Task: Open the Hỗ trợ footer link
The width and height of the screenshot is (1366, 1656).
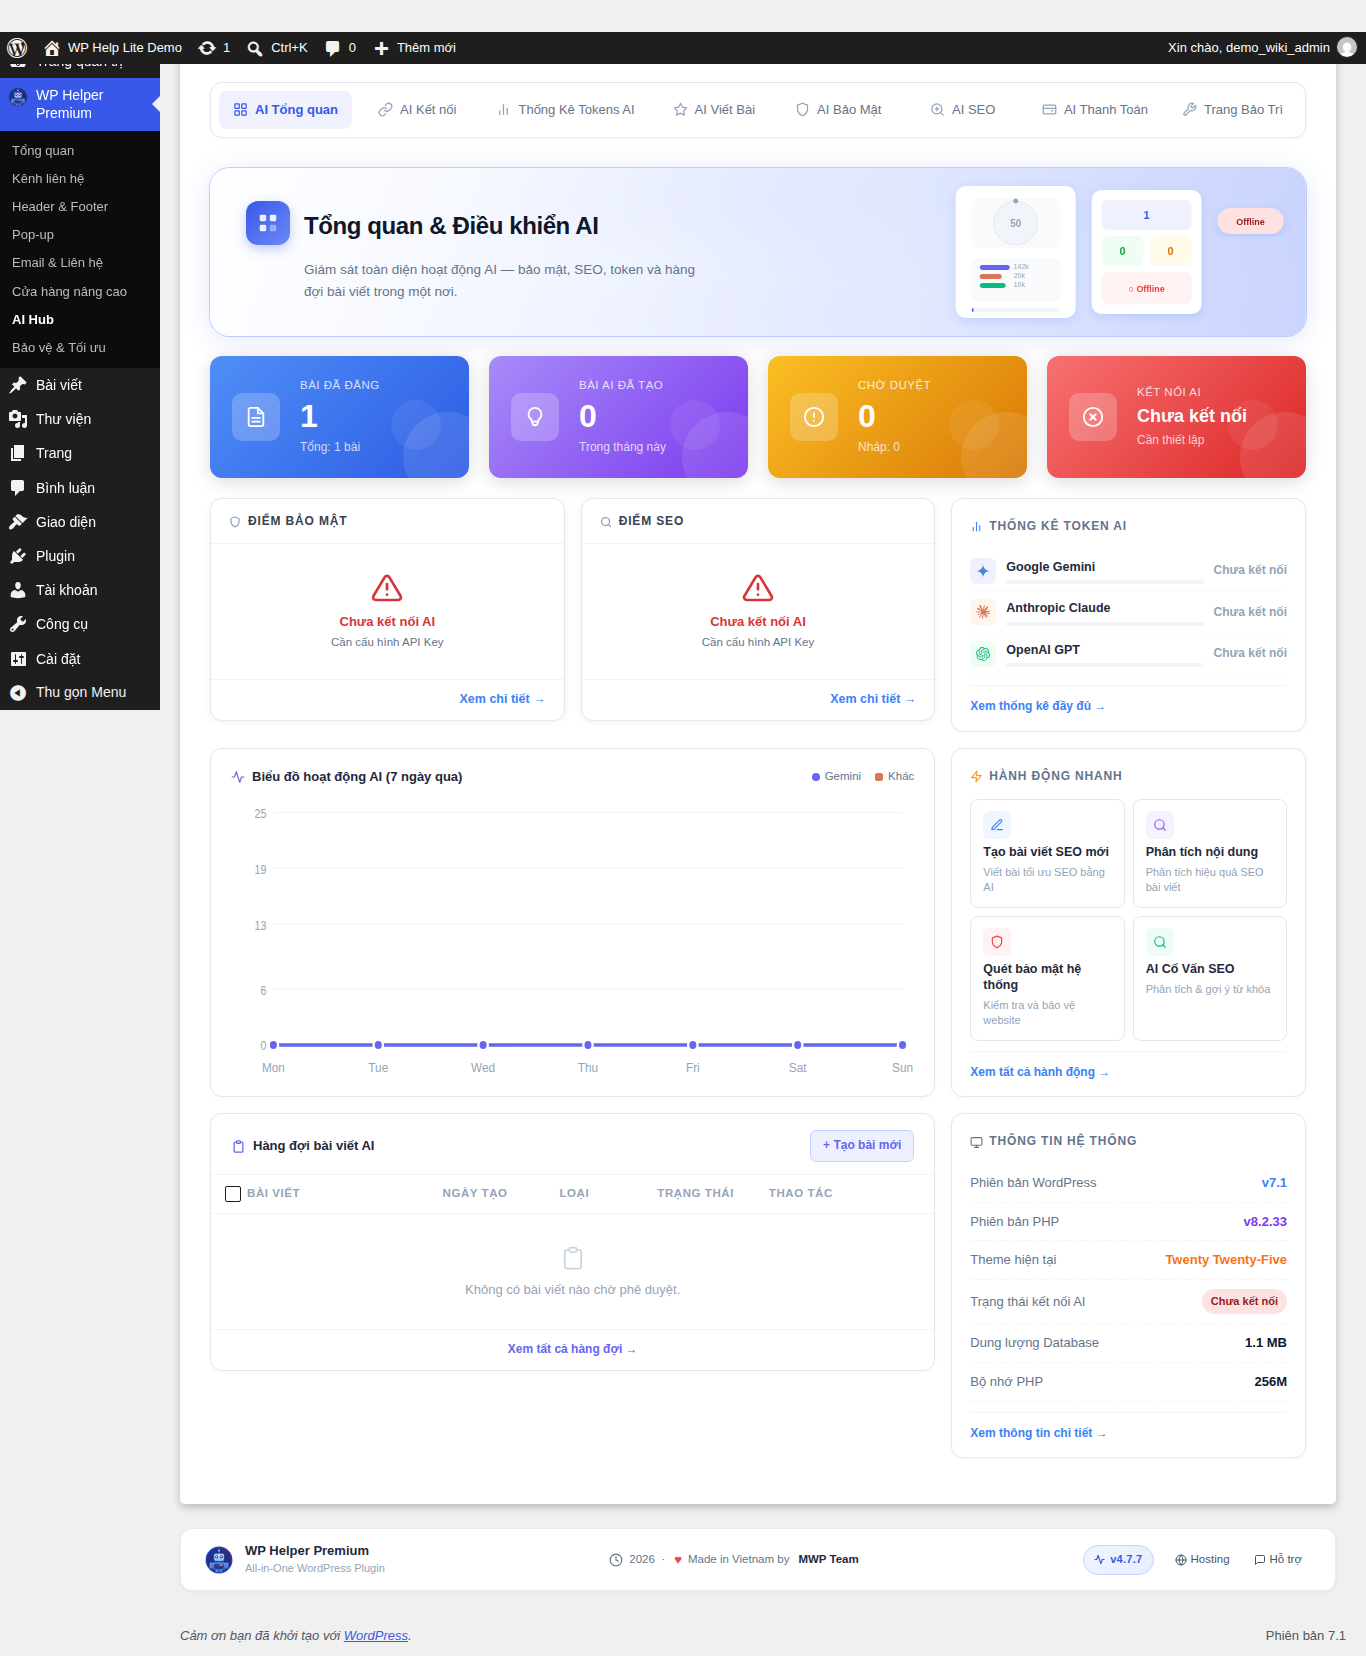Action: 1278,1560
